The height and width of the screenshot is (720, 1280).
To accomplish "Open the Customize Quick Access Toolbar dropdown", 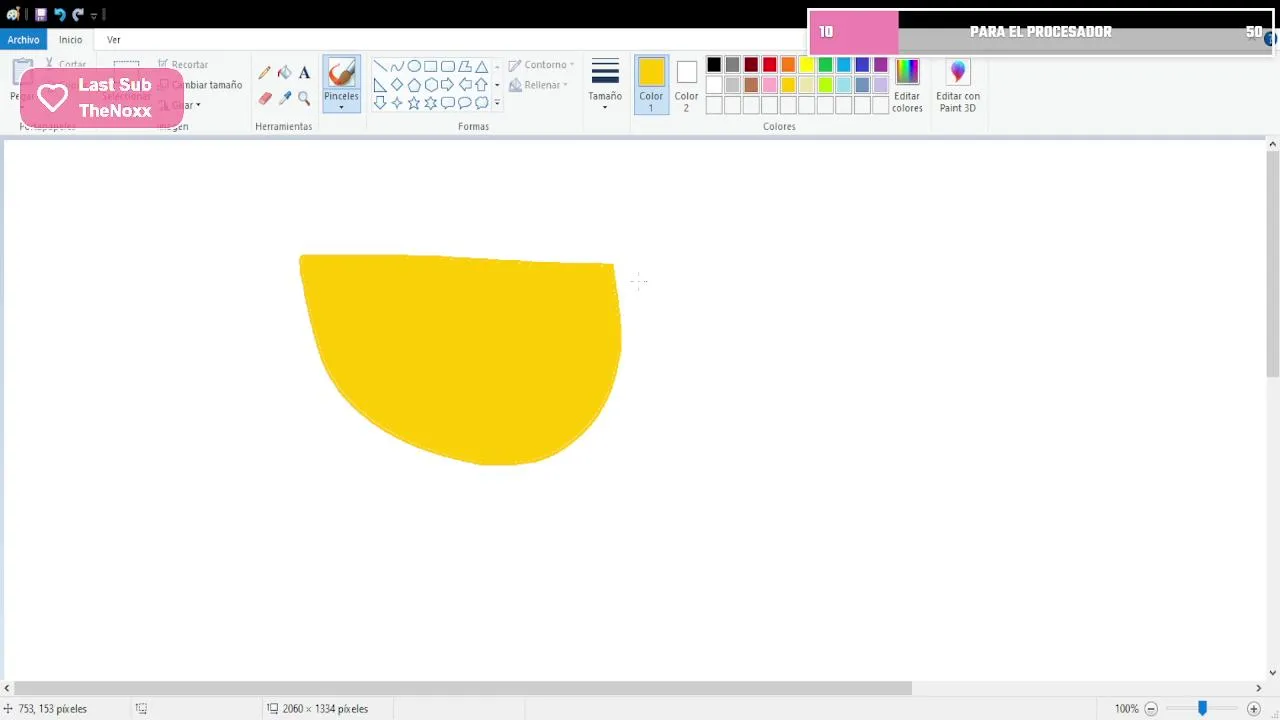I will point(93,15).
